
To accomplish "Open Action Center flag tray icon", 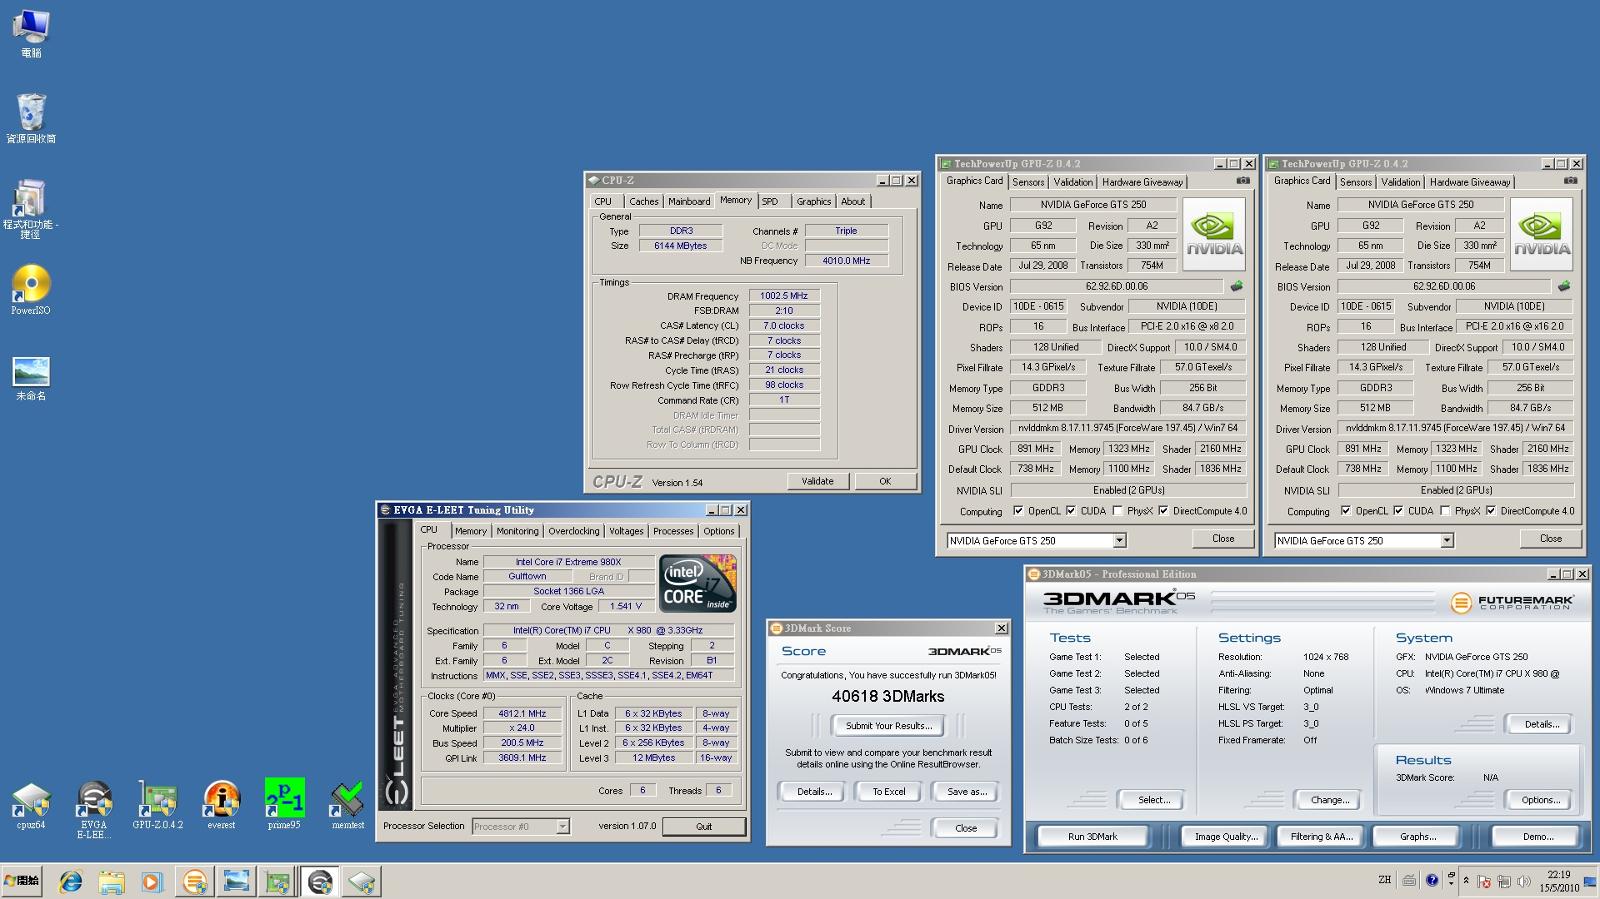I will point(1484,881).
